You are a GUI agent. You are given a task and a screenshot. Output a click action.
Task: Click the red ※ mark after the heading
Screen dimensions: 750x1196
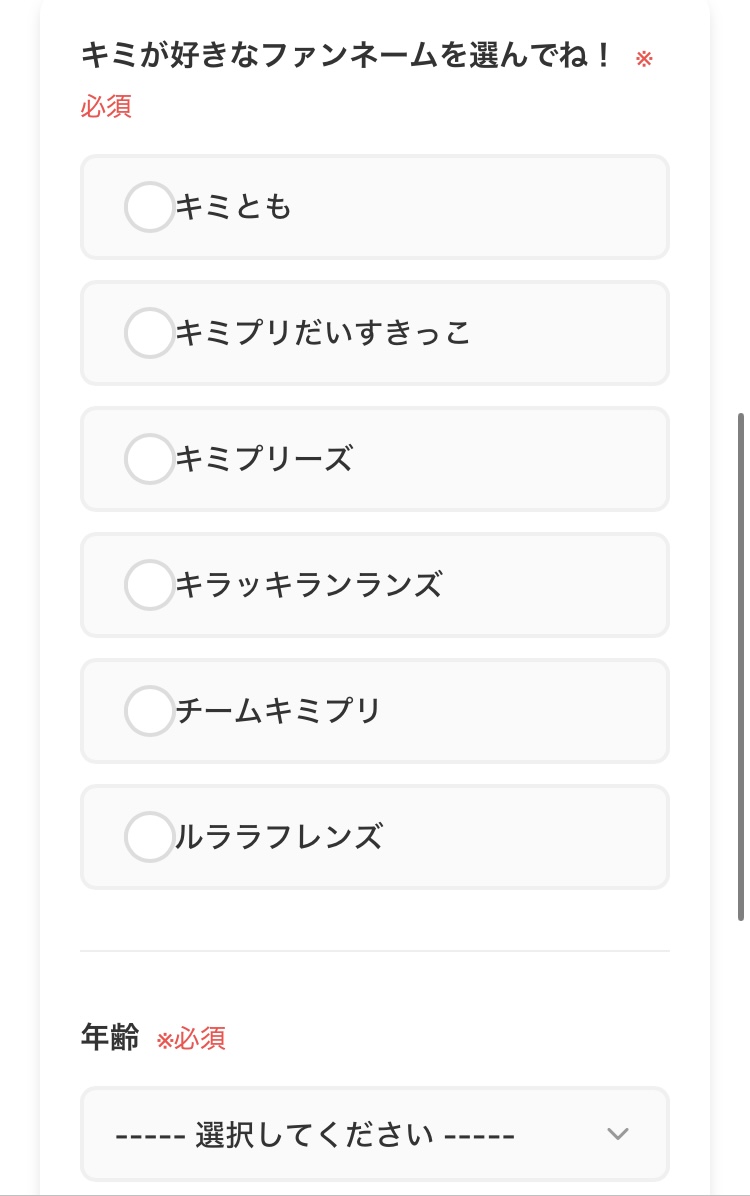tap(644, 58)
